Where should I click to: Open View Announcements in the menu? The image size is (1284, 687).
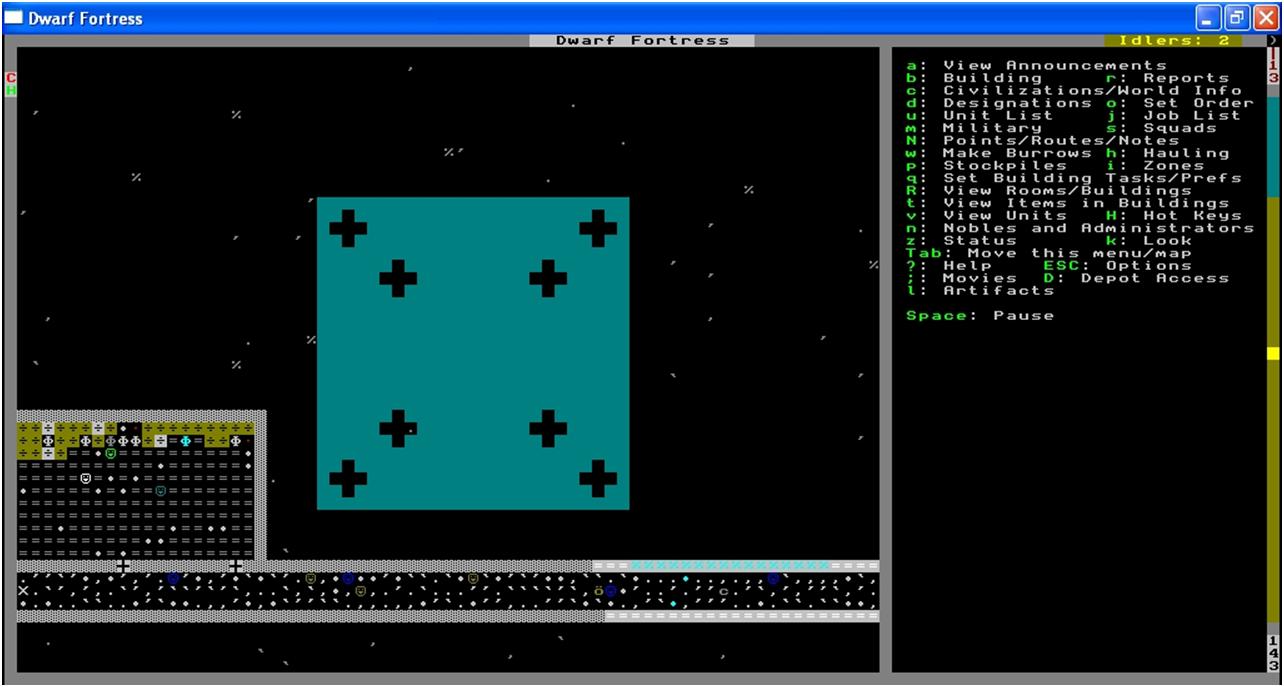pyautogui.click(x=1036, y=66)
